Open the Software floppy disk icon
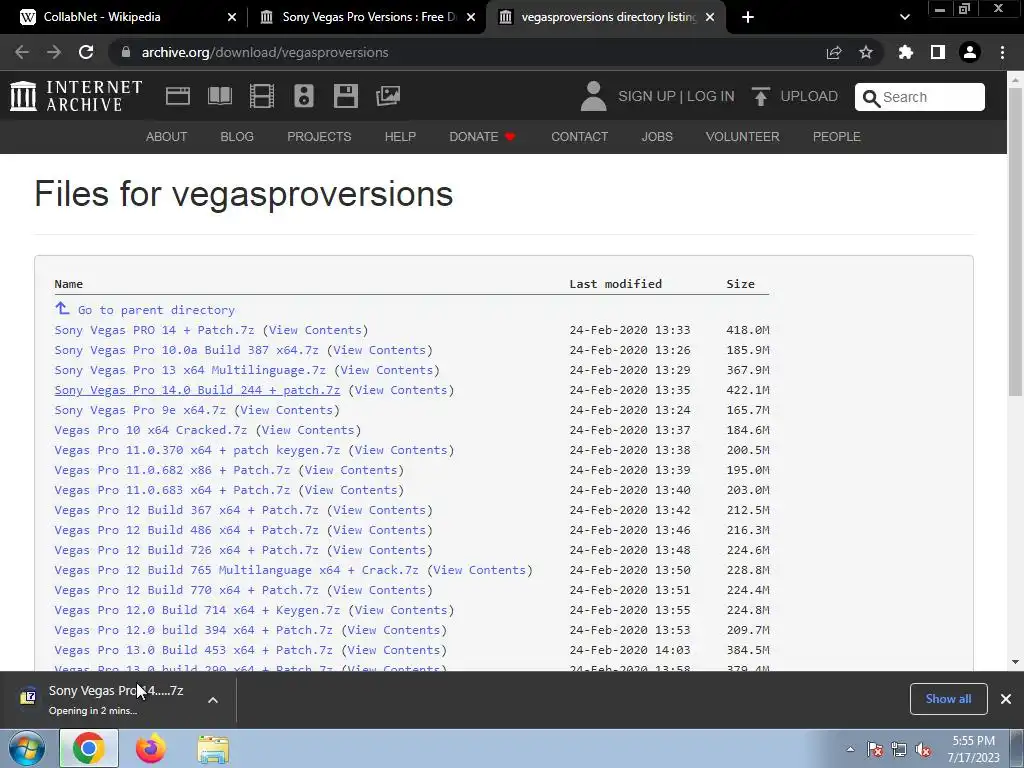Screen dimensions: 1024x768 coord(345,96)
